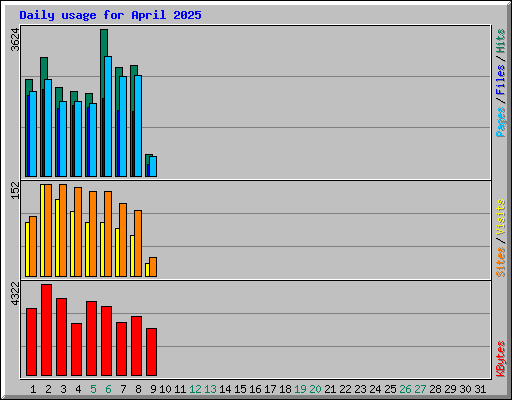Click day label 29 on x-axis

coord(450,389)
